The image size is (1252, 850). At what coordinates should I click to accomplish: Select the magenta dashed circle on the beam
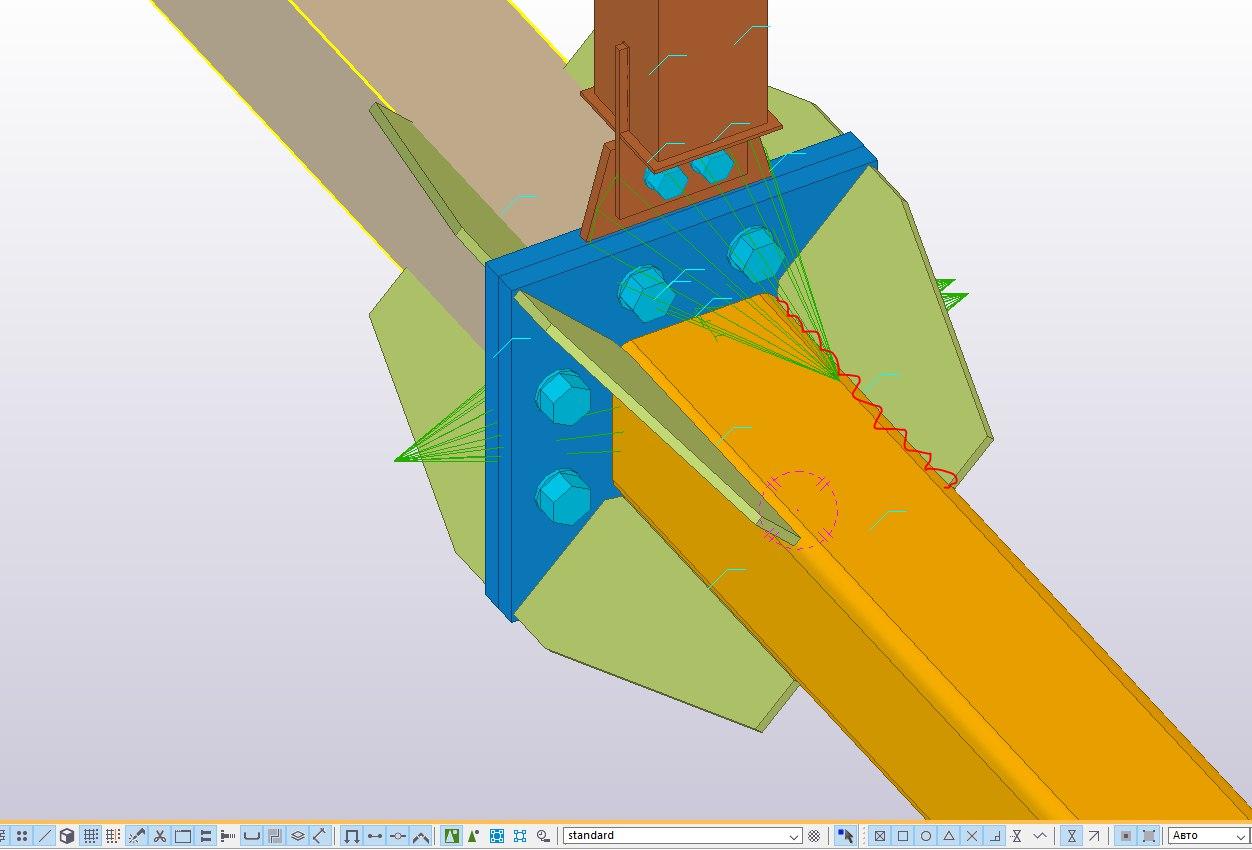[799, 509]
